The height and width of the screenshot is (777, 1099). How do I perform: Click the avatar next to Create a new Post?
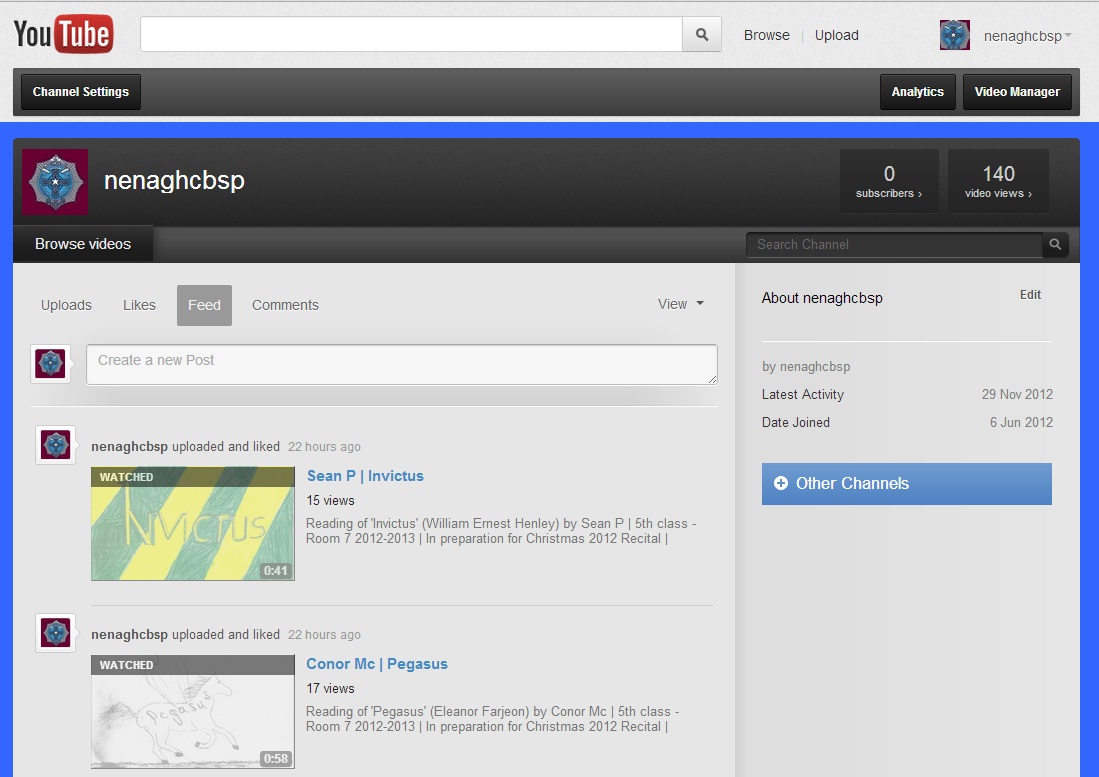coord(50,364)
